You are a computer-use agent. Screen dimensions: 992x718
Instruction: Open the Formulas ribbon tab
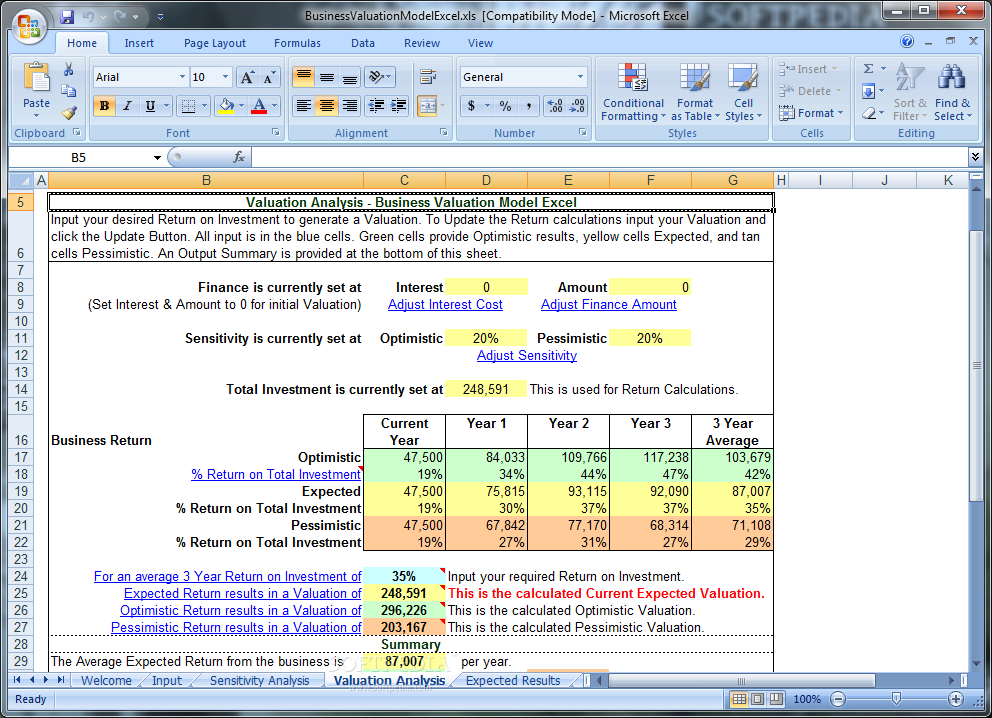(297, 43)
